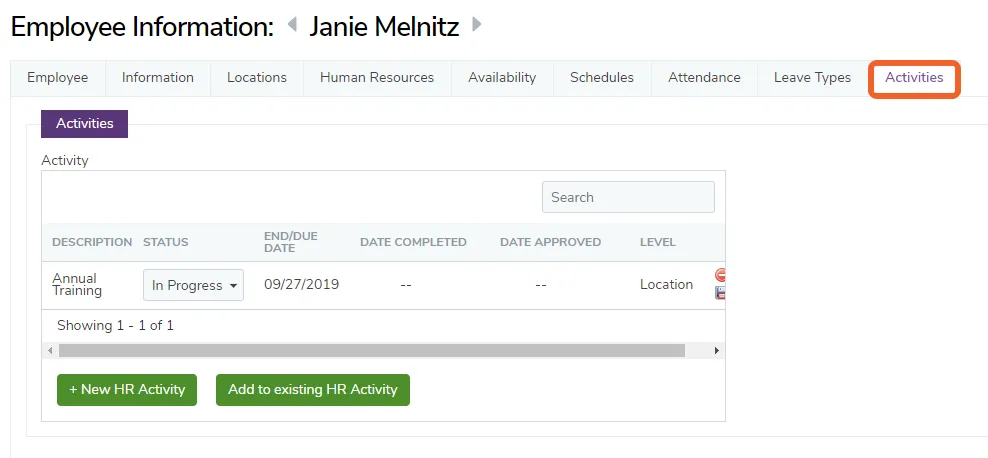Viewport: 988px width, 458px height.
Task: Click the horizontal scrollbar thumb
Action: [x=372, y=350]
